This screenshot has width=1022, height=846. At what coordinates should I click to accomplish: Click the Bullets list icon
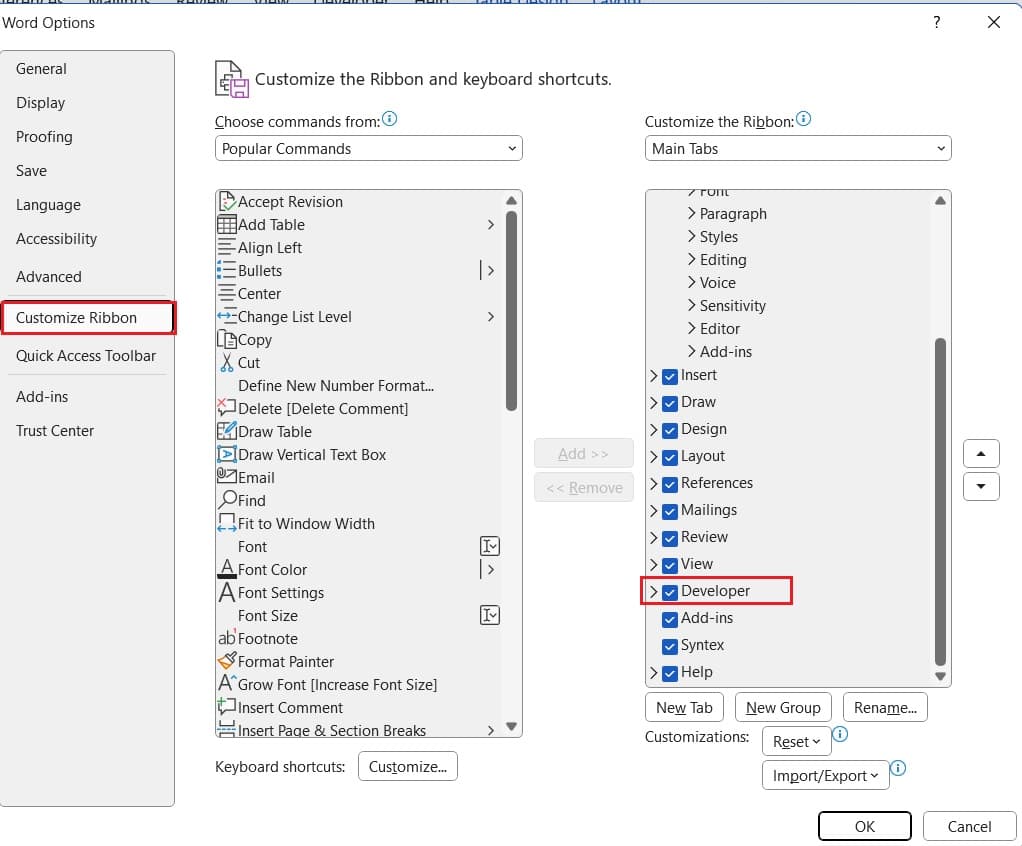226,270
